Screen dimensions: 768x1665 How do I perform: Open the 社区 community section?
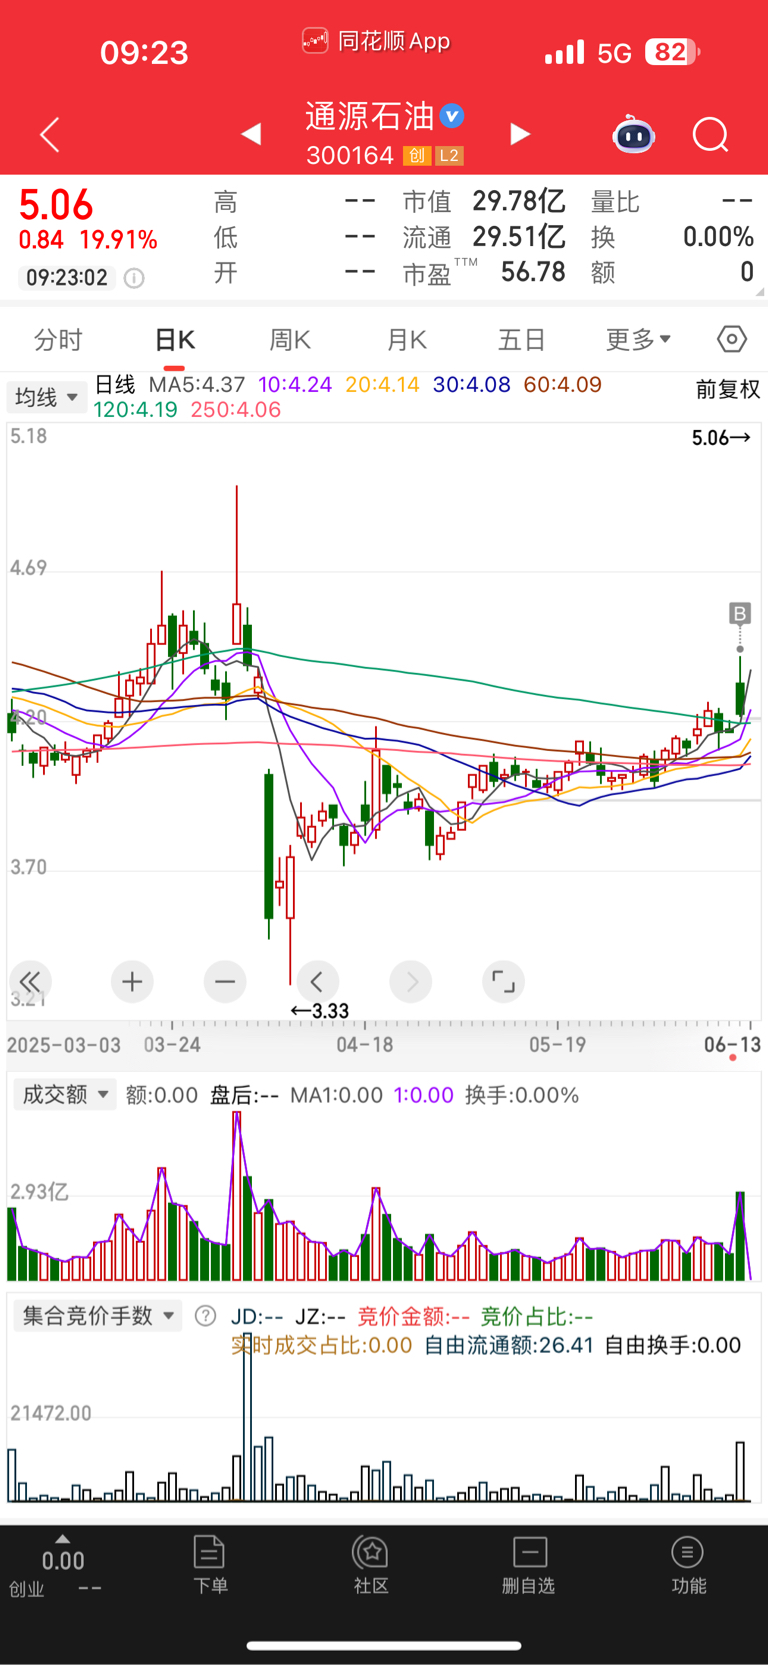(x=371, y=1565)
